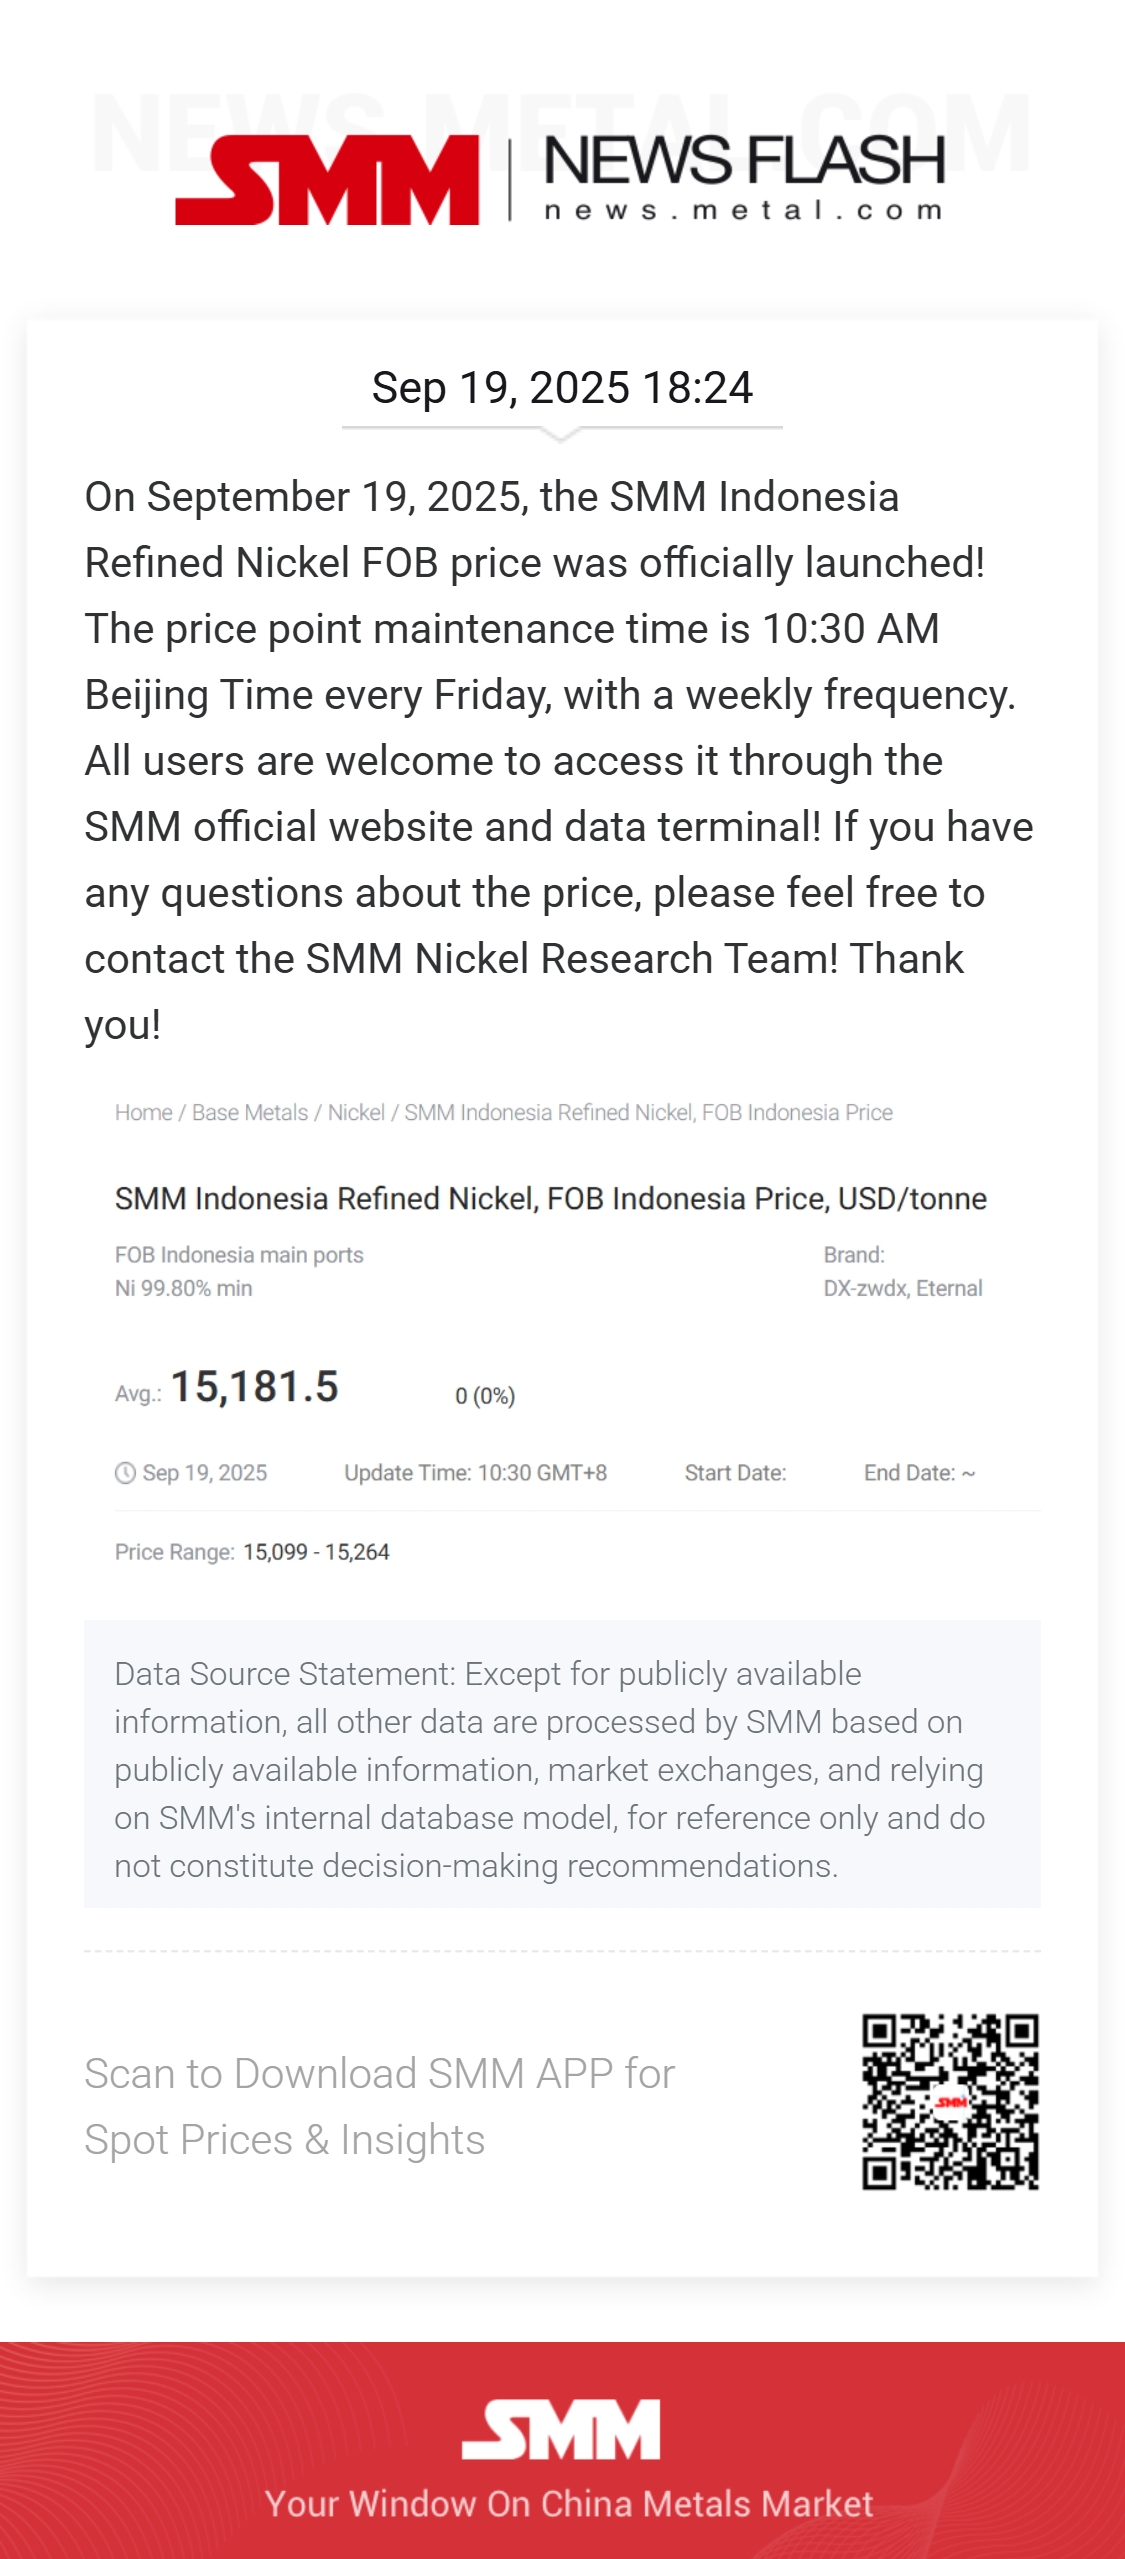The width and height of the screenshot is (1125, 2559).
Task: Click the Start Date field
Action: coord(735,1473)
